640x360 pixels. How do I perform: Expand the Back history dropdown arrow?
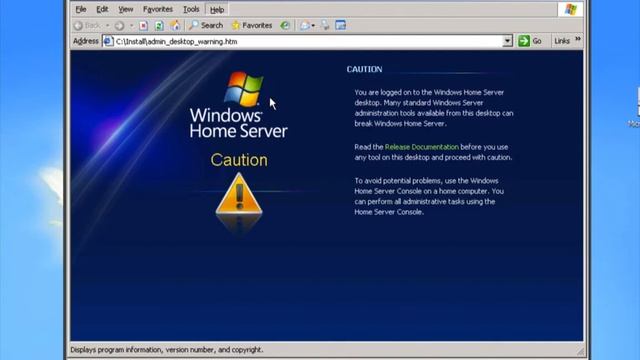click(108, 25)
